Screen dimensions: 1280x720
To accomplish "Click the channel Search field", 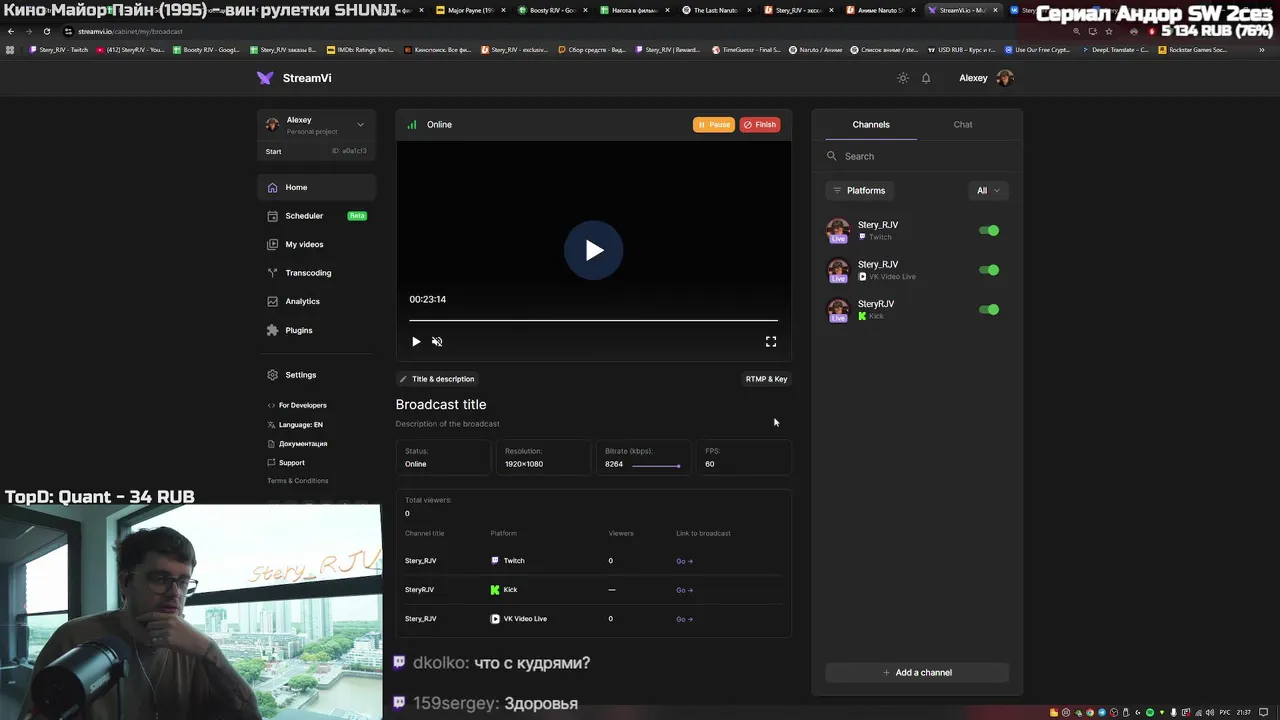I will [x=917, y=156].
